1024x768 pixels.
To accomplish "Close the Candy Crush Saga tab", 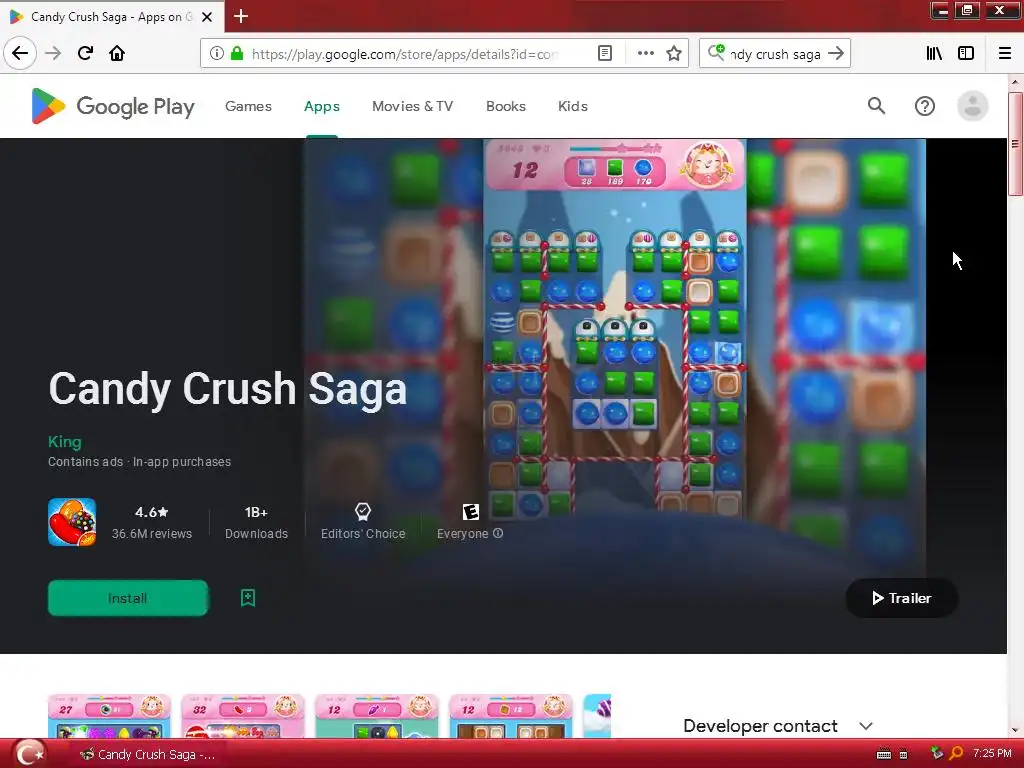I will point(207,17).
